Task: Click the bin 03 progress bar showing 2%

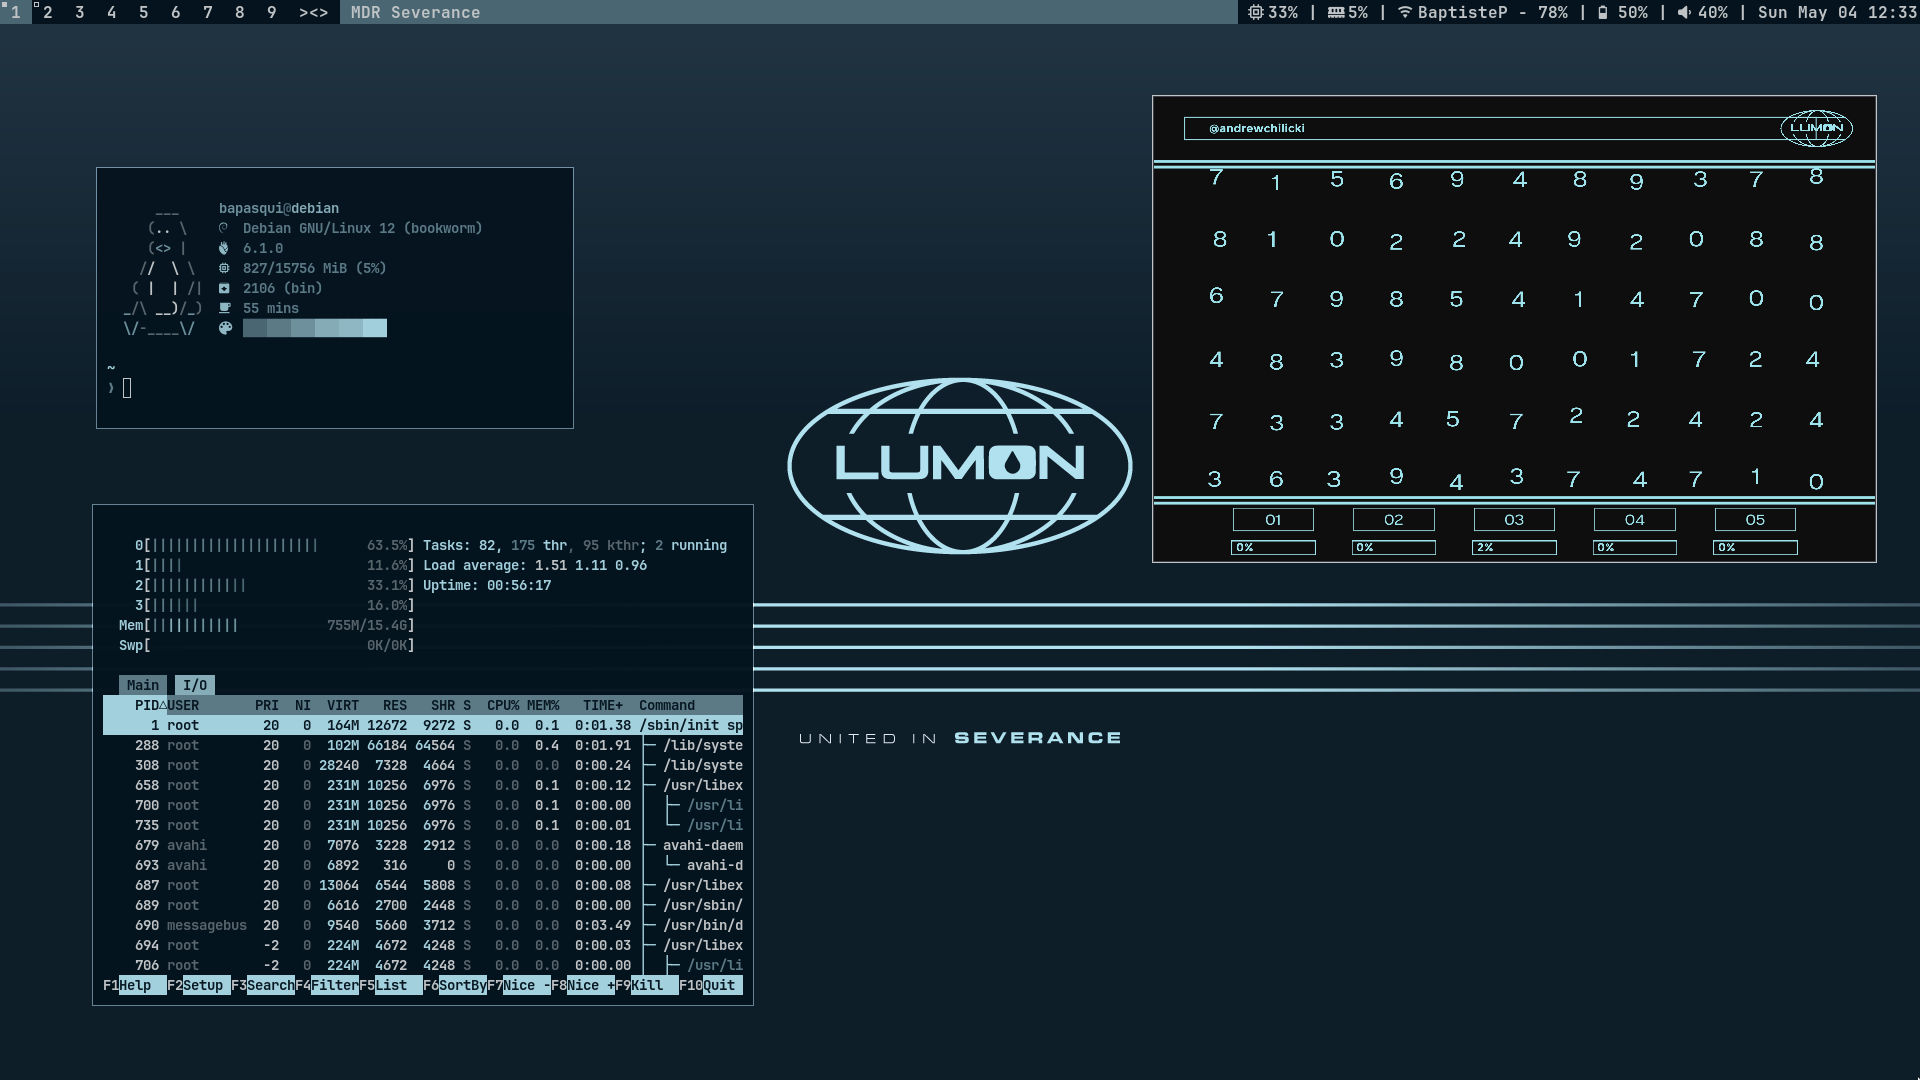Action: [1514, 547]
